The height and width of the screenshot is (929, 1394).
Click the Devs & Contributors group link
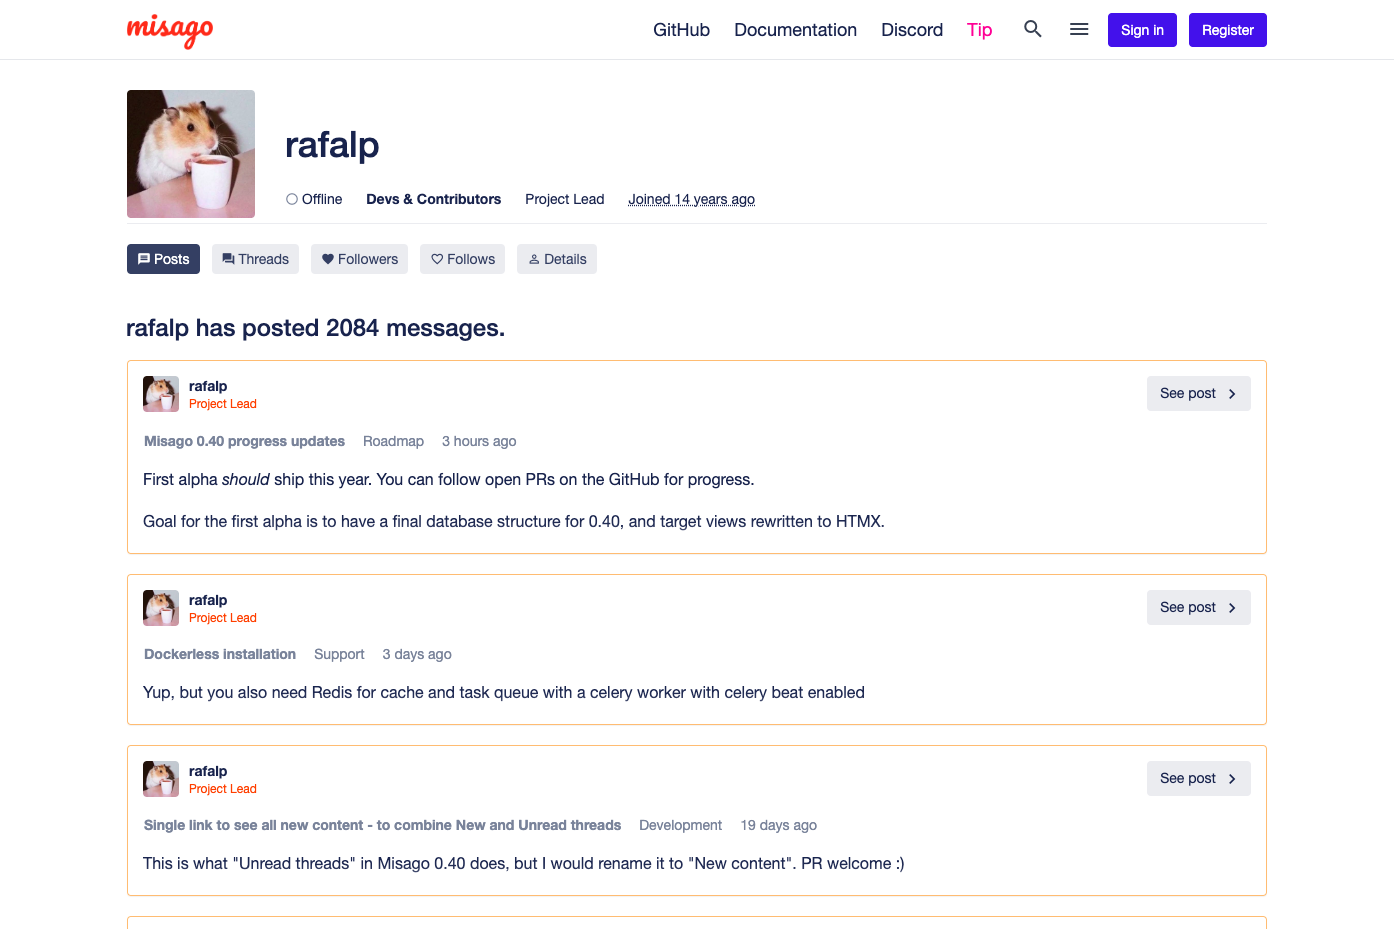pyautogui.click(x=433, y=199)
